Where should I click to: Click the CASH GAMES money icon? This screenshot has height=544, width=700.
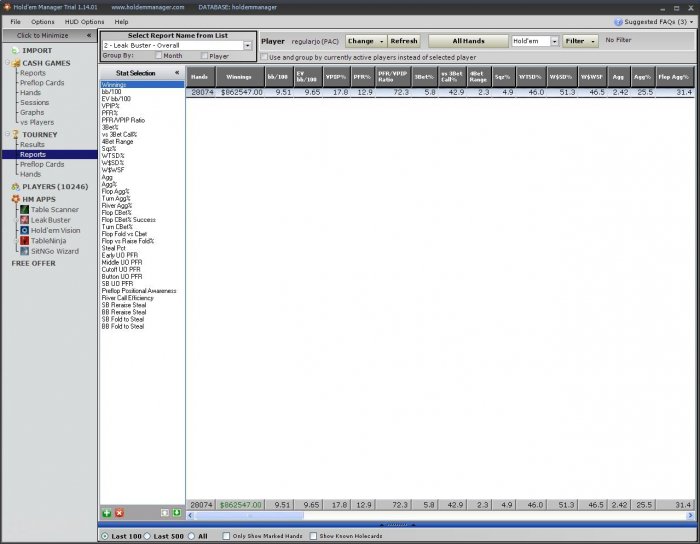coord(16,63)
